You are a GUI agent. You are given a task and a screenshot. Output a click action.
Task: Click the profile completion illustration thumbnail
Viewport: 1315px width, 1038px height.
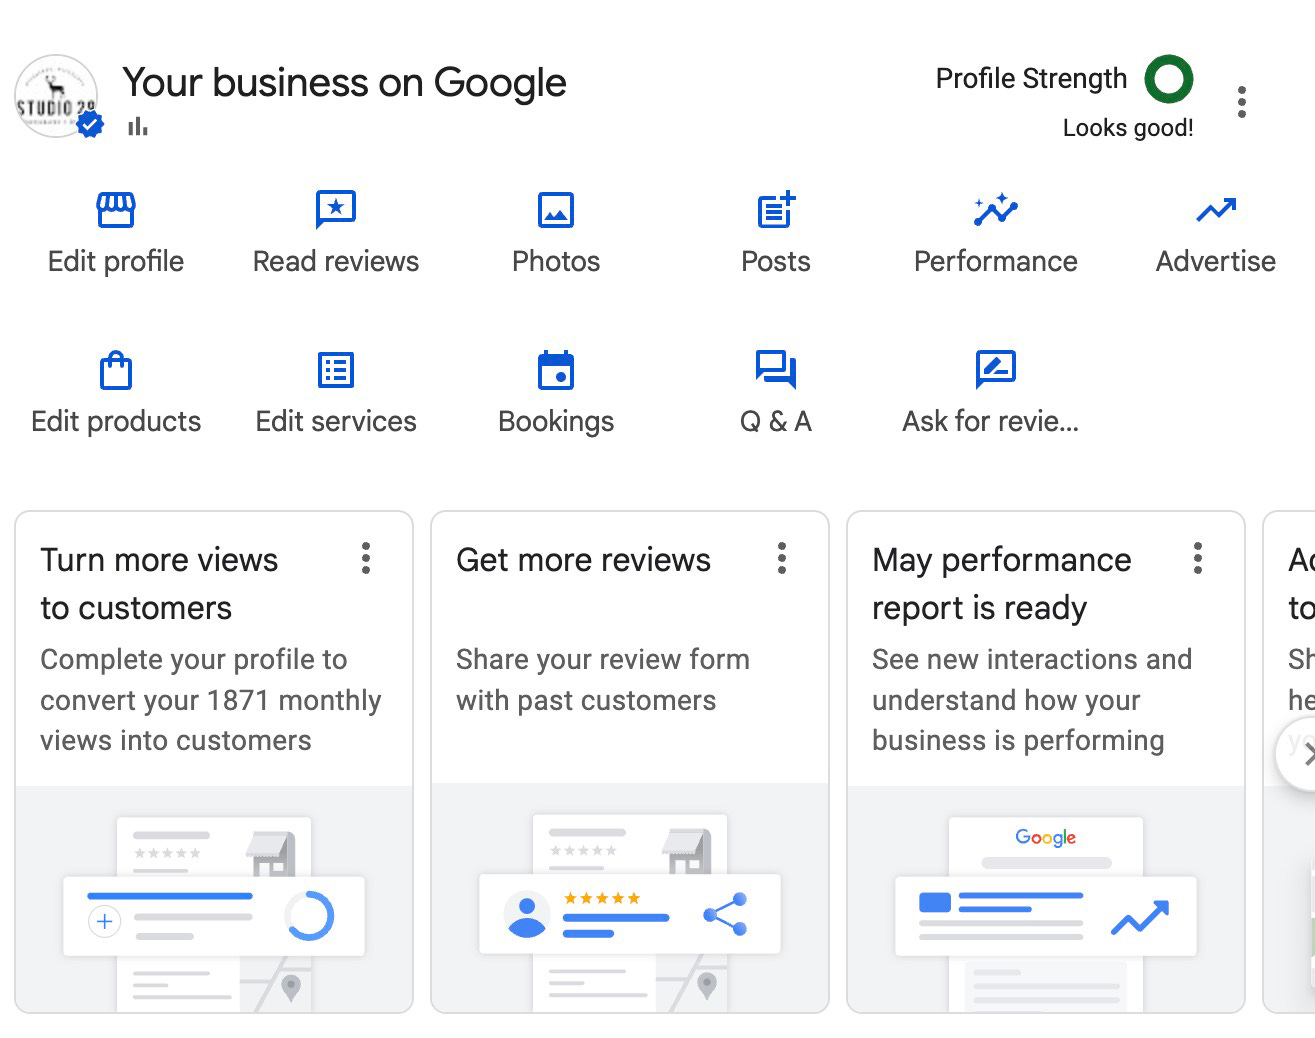click(x=214, y=899)
